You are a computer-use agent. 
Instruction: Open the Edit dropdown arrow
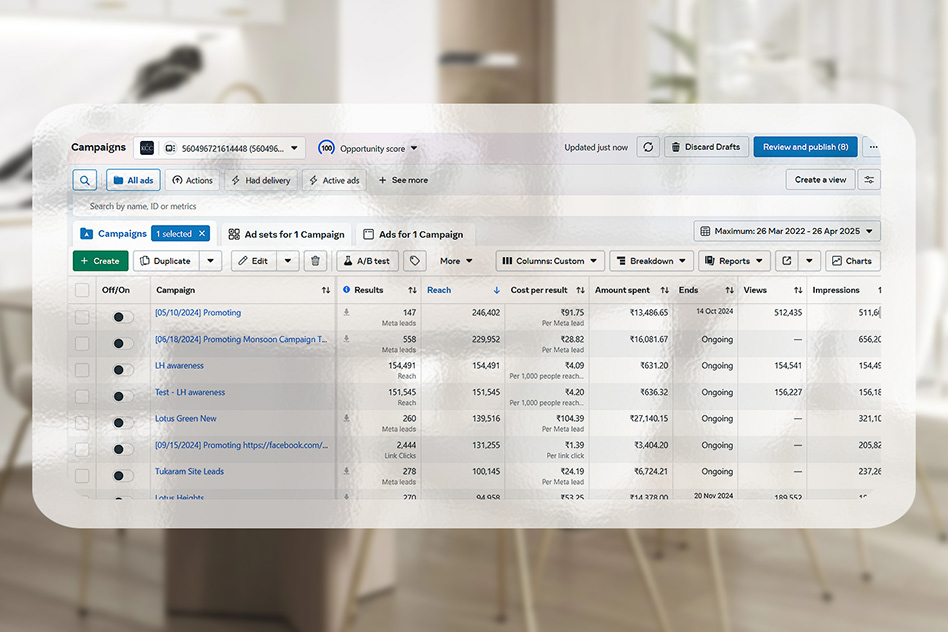click(288, 261)
